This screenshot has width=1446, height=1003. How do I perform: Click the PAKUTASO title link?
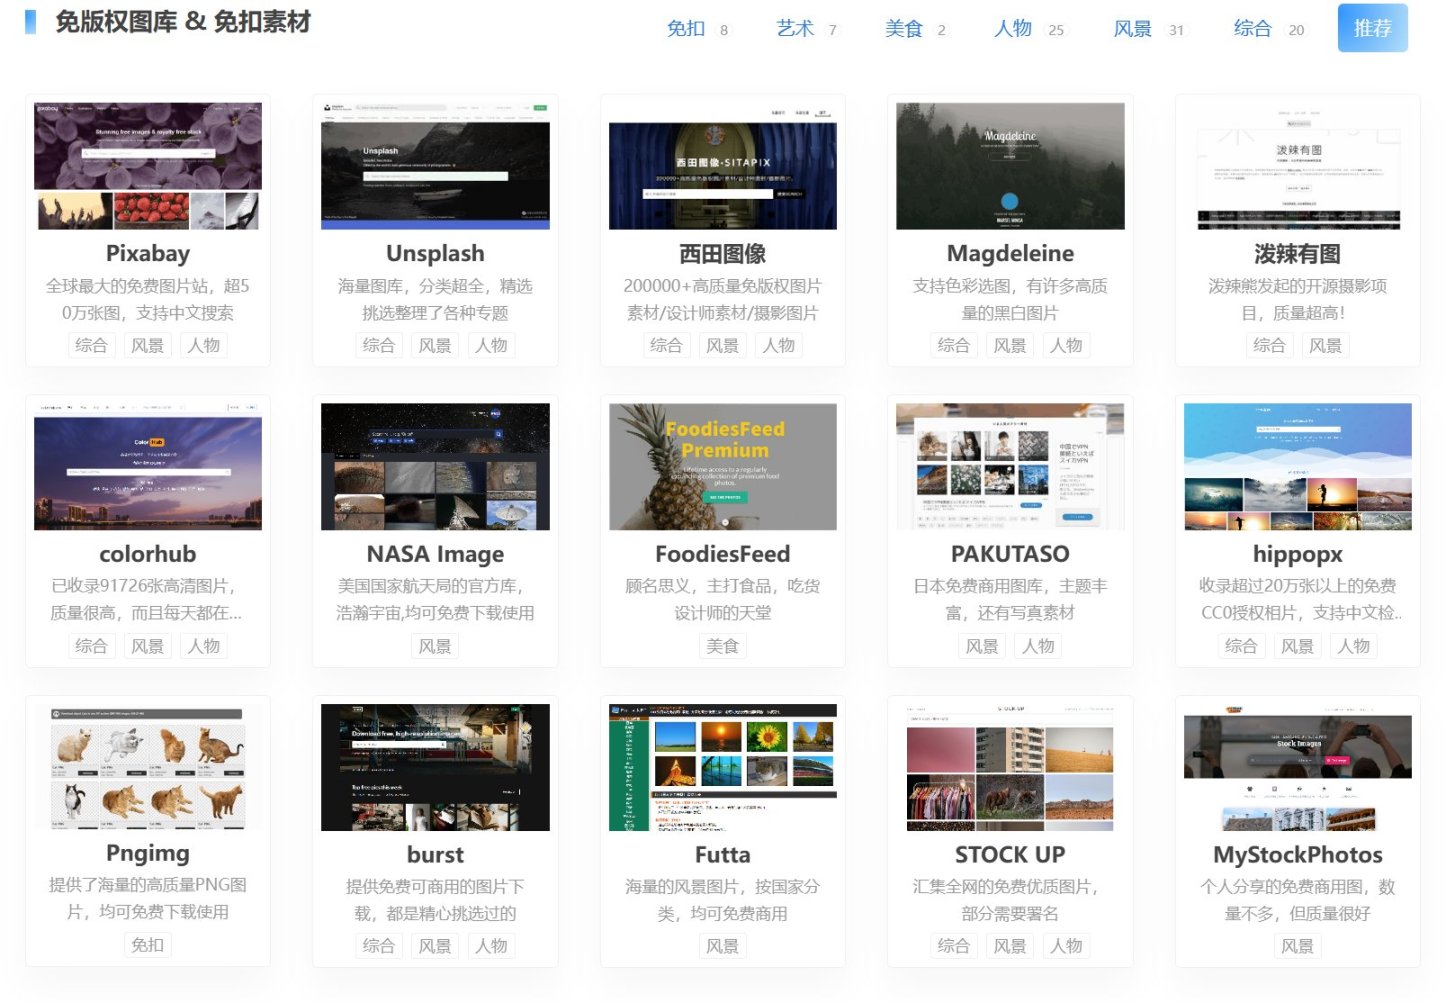1010,553
